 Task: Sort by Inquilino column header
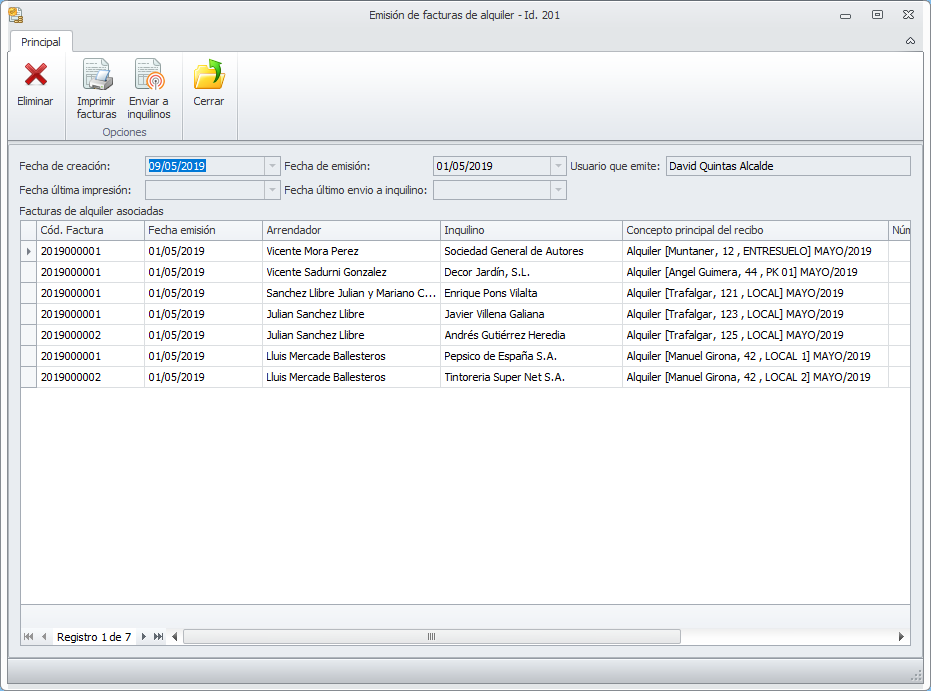coord(530,230)
